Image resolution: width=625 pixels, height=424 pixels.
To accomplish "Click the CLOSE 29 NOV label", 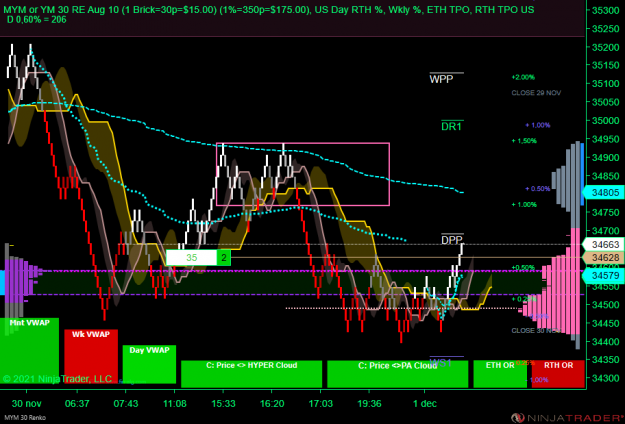I will coord(536,92).
